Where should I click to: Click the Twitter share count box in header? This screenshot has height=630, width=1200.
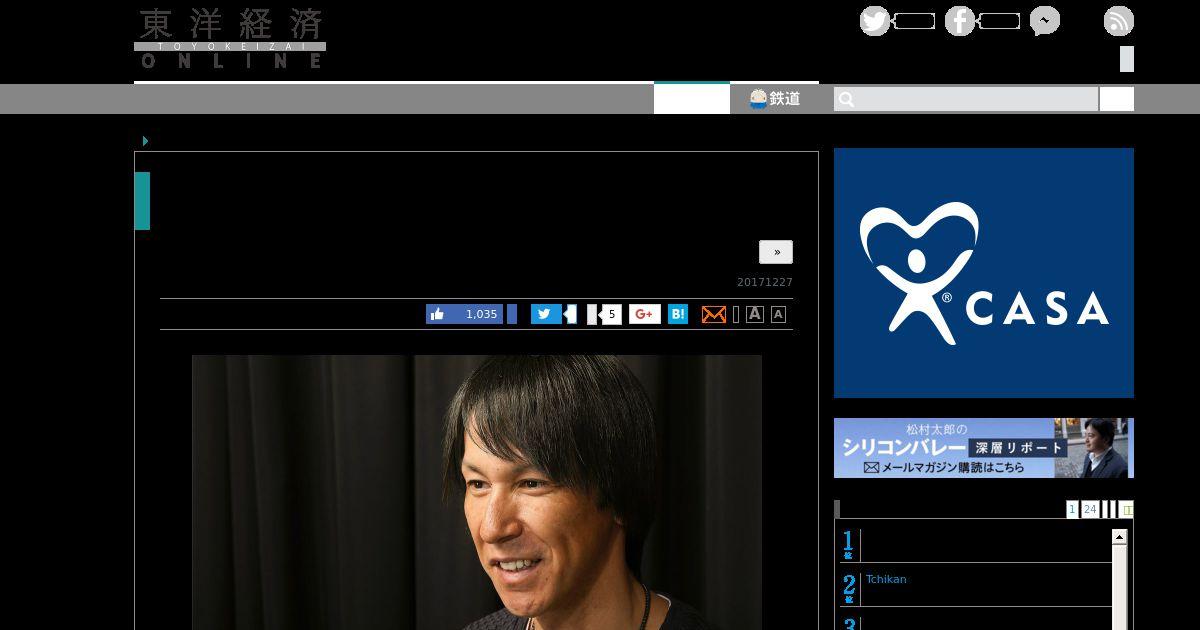click(914, 21)
